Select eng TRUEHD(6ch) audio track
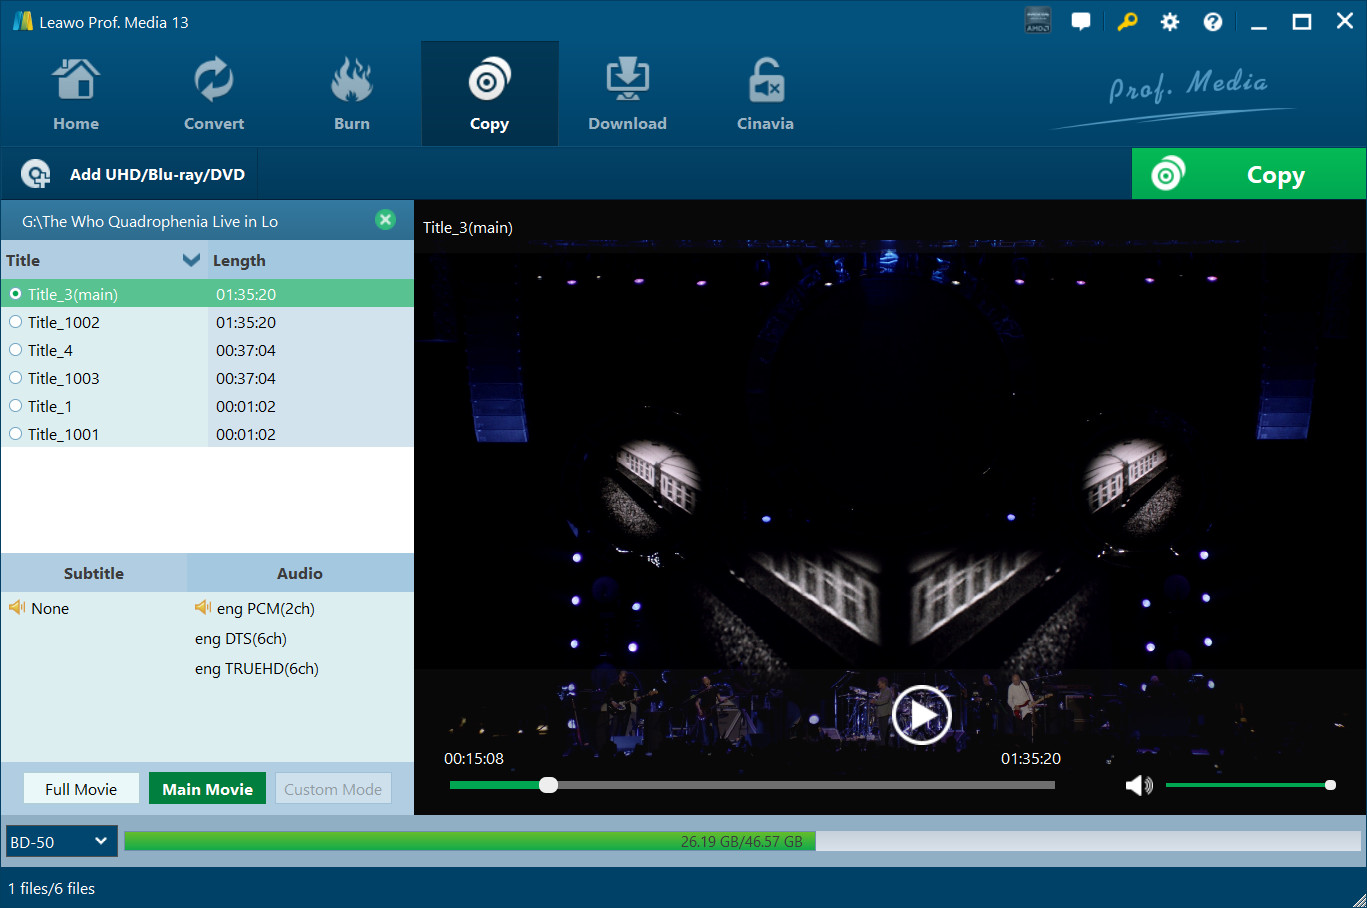The image size is (1367, 908). click(x=257, y=668)
